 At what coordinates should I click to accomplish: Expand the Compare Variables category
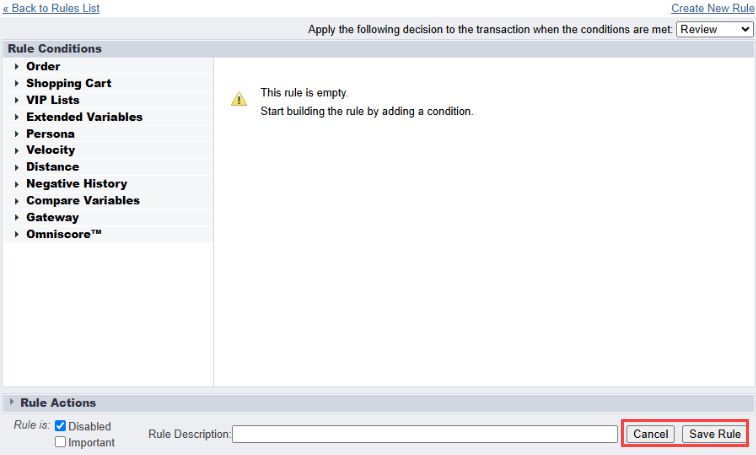(108, 201)
